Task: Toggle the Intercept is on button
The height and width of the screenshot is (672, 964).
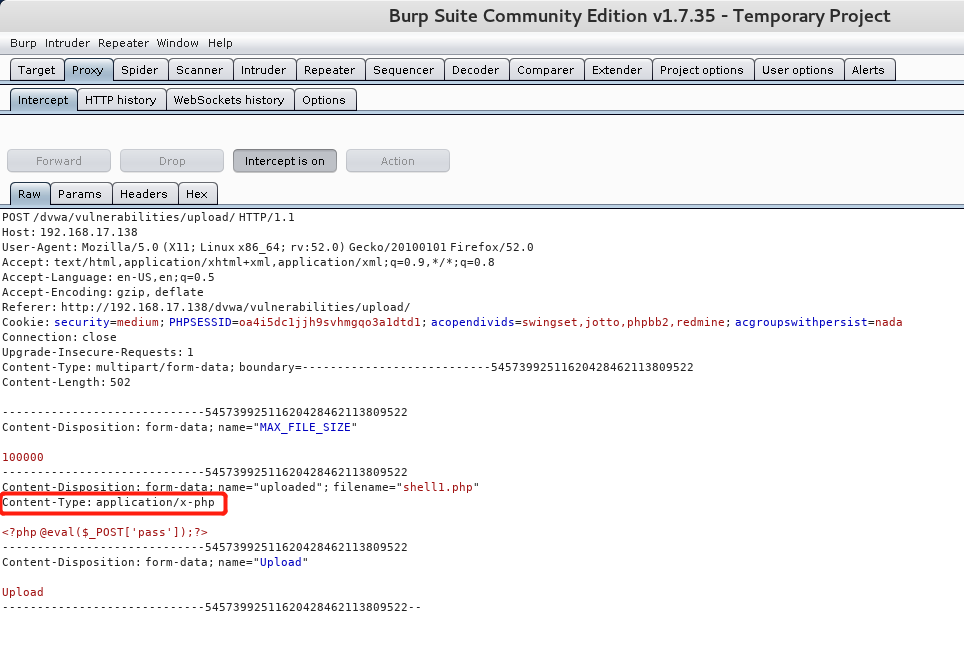Action: [285, 161]
